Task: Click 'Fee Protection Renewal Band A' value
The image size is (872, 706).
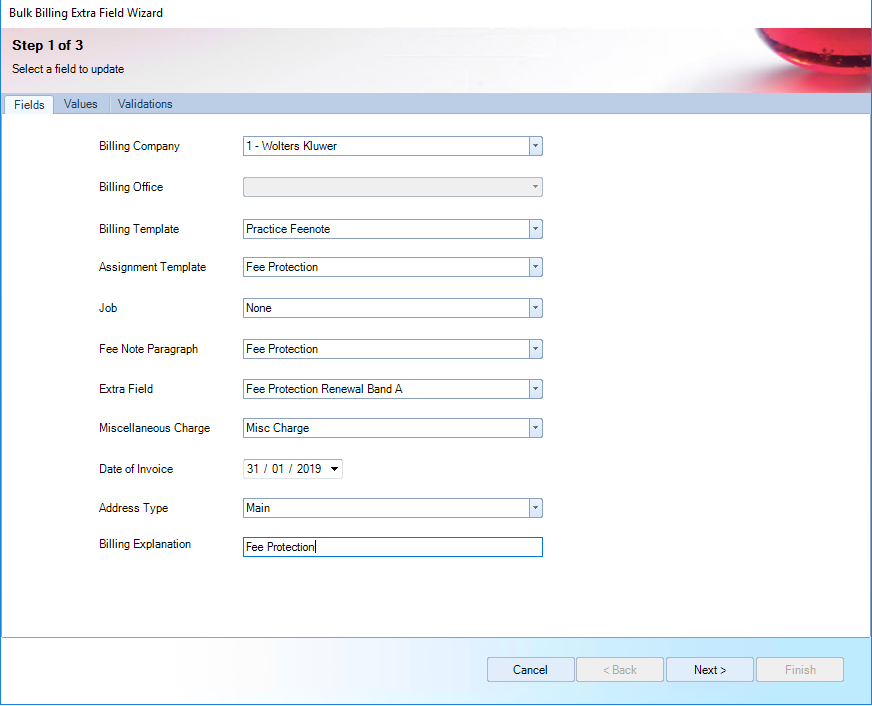Action: click(324, 389)
